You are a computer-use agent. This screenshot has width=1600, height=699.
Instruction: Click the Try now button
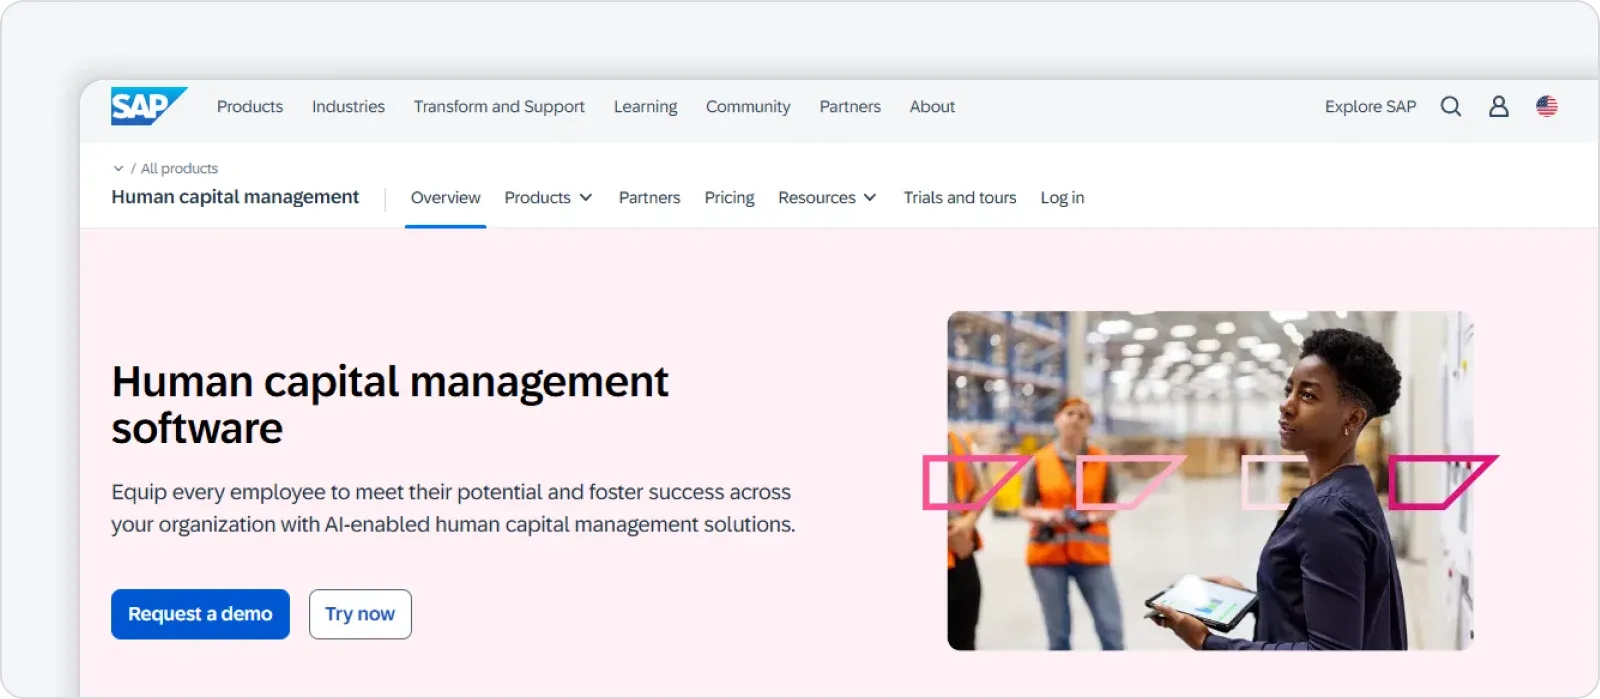360,614
